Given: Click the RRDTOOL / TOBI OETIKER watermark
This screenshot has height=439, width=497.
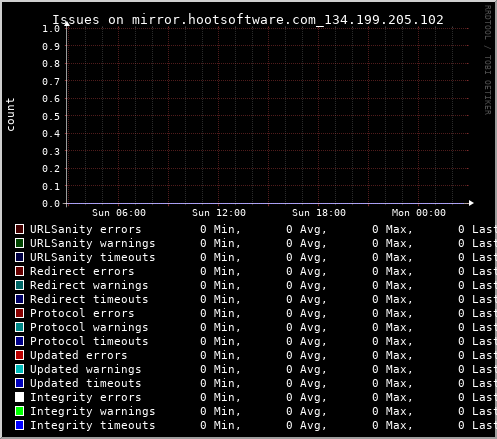Looking at the screenshot, I should click(487, 60).
